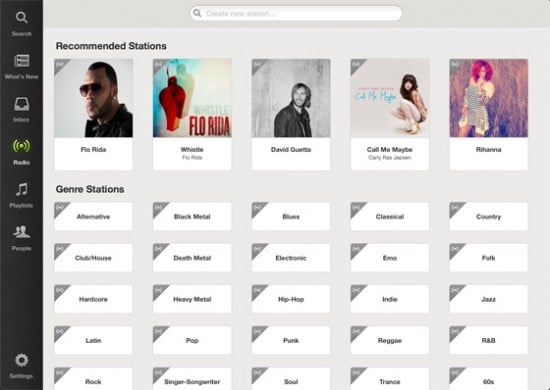Start the Country genre station
This screenshot has height=390, width=550.
coord(489,216)
